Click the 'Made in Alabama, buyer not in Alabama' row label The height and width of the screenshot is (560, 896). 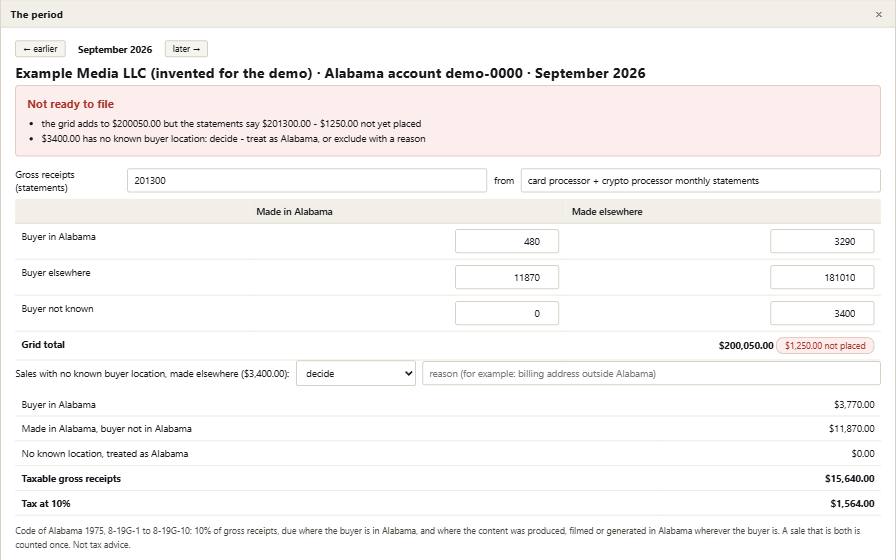[106, 429]
